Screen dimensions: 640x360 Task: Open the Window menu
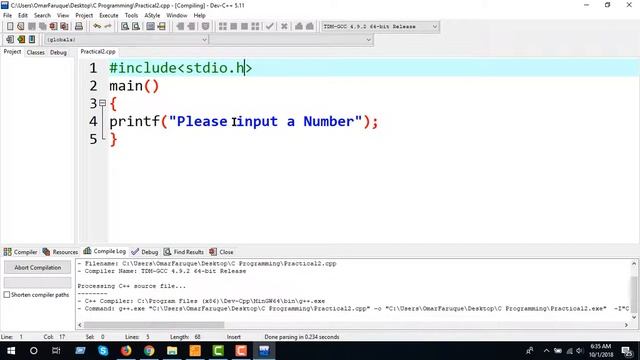coord(176,16)
